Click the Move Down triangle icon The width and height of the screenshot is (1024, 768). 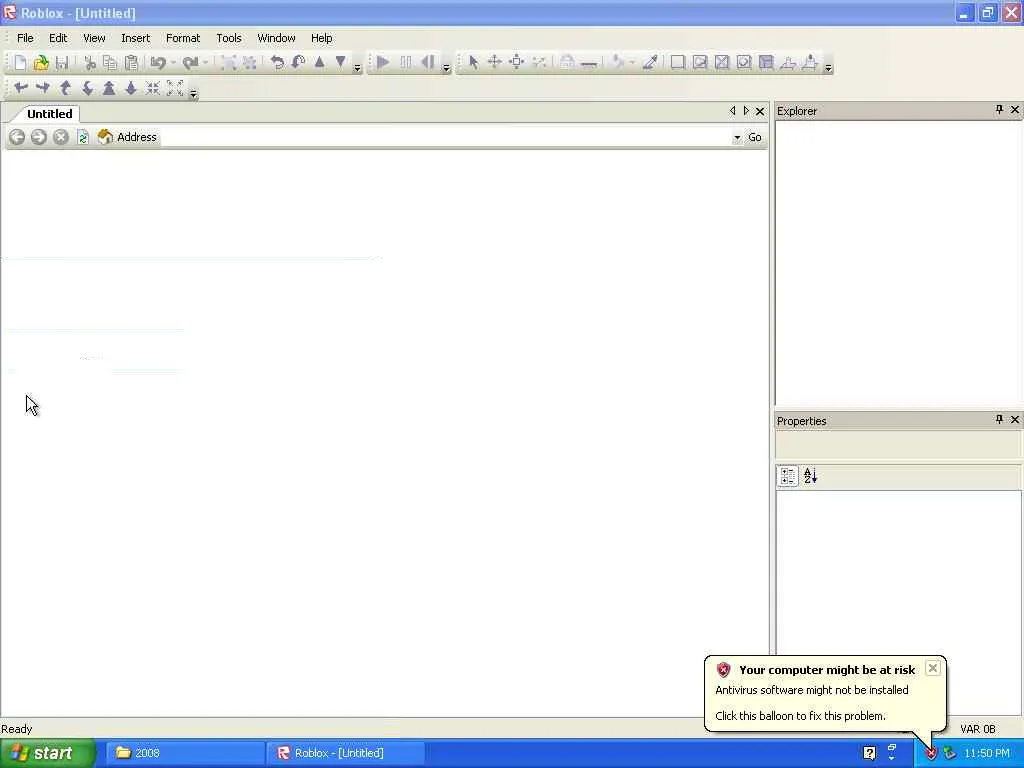[x=340, y=63]
